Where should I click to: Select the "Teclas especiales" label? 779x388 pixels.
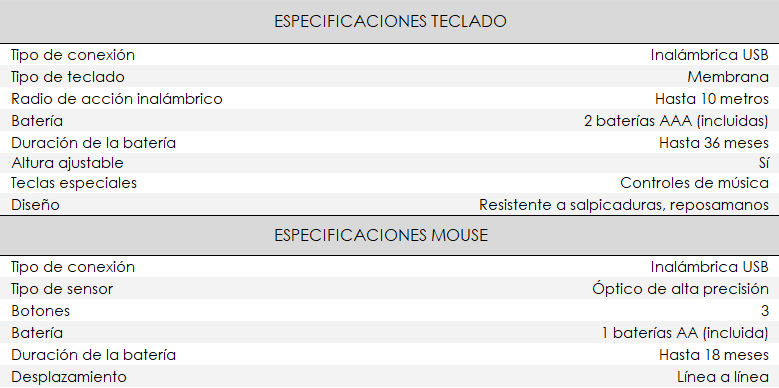[x=74, y=183]
